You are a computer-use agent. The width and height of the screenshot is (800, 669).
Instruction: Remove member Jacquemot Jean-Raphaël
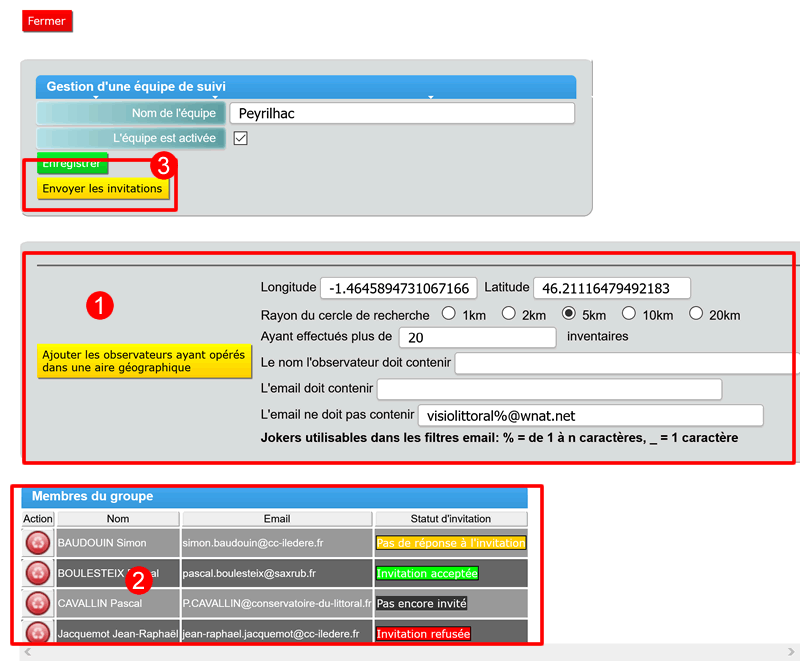[x=38, y=633]
